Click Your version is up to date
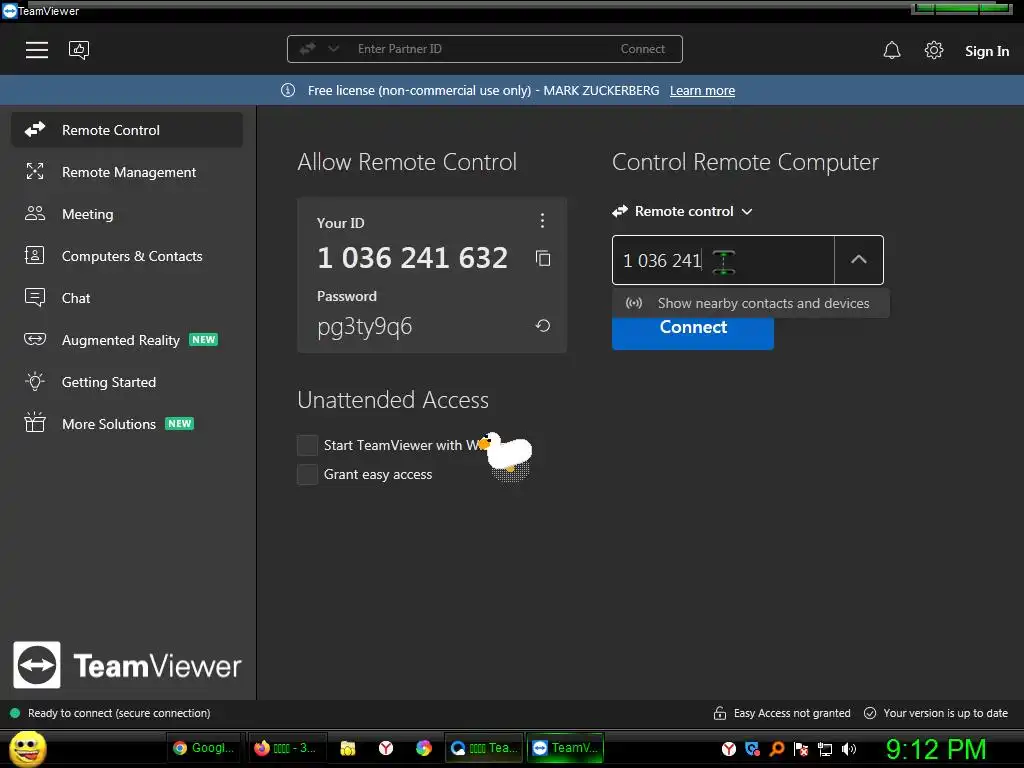Image resolution: width=1024 pixels, height=768 pixels. 936,713
